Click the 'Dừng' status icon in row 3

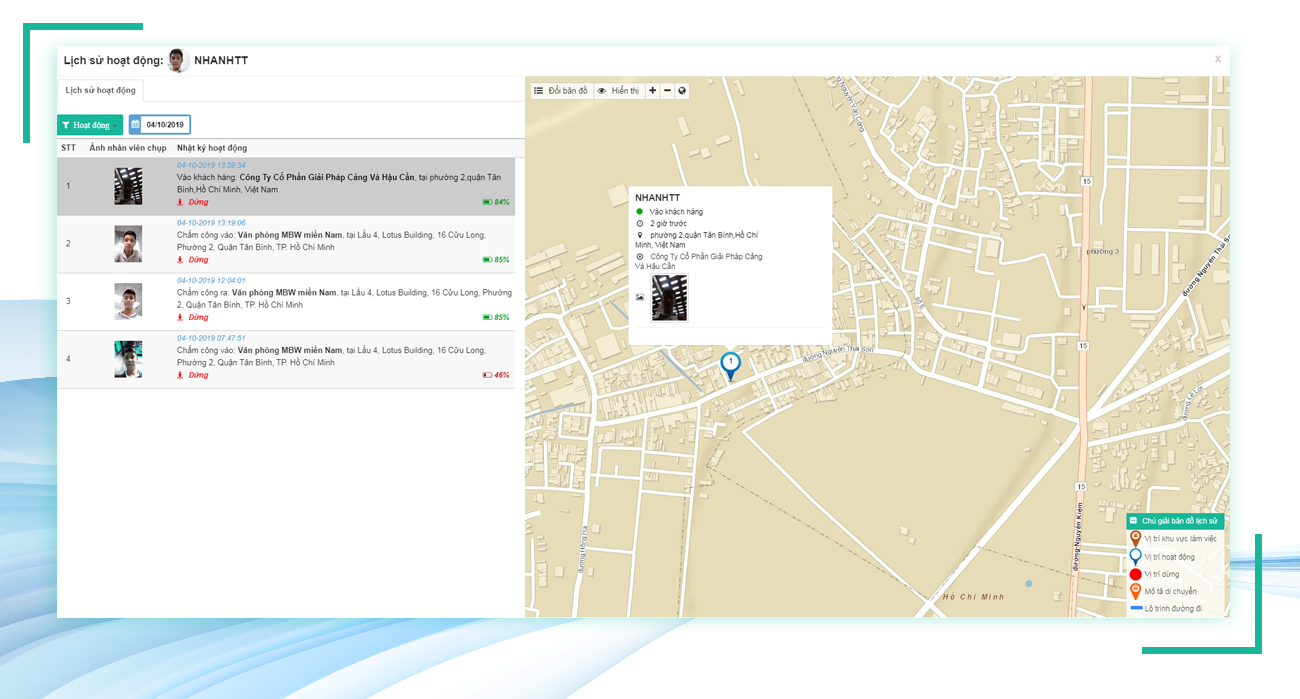pyautogui.click(x=180, y=317)
